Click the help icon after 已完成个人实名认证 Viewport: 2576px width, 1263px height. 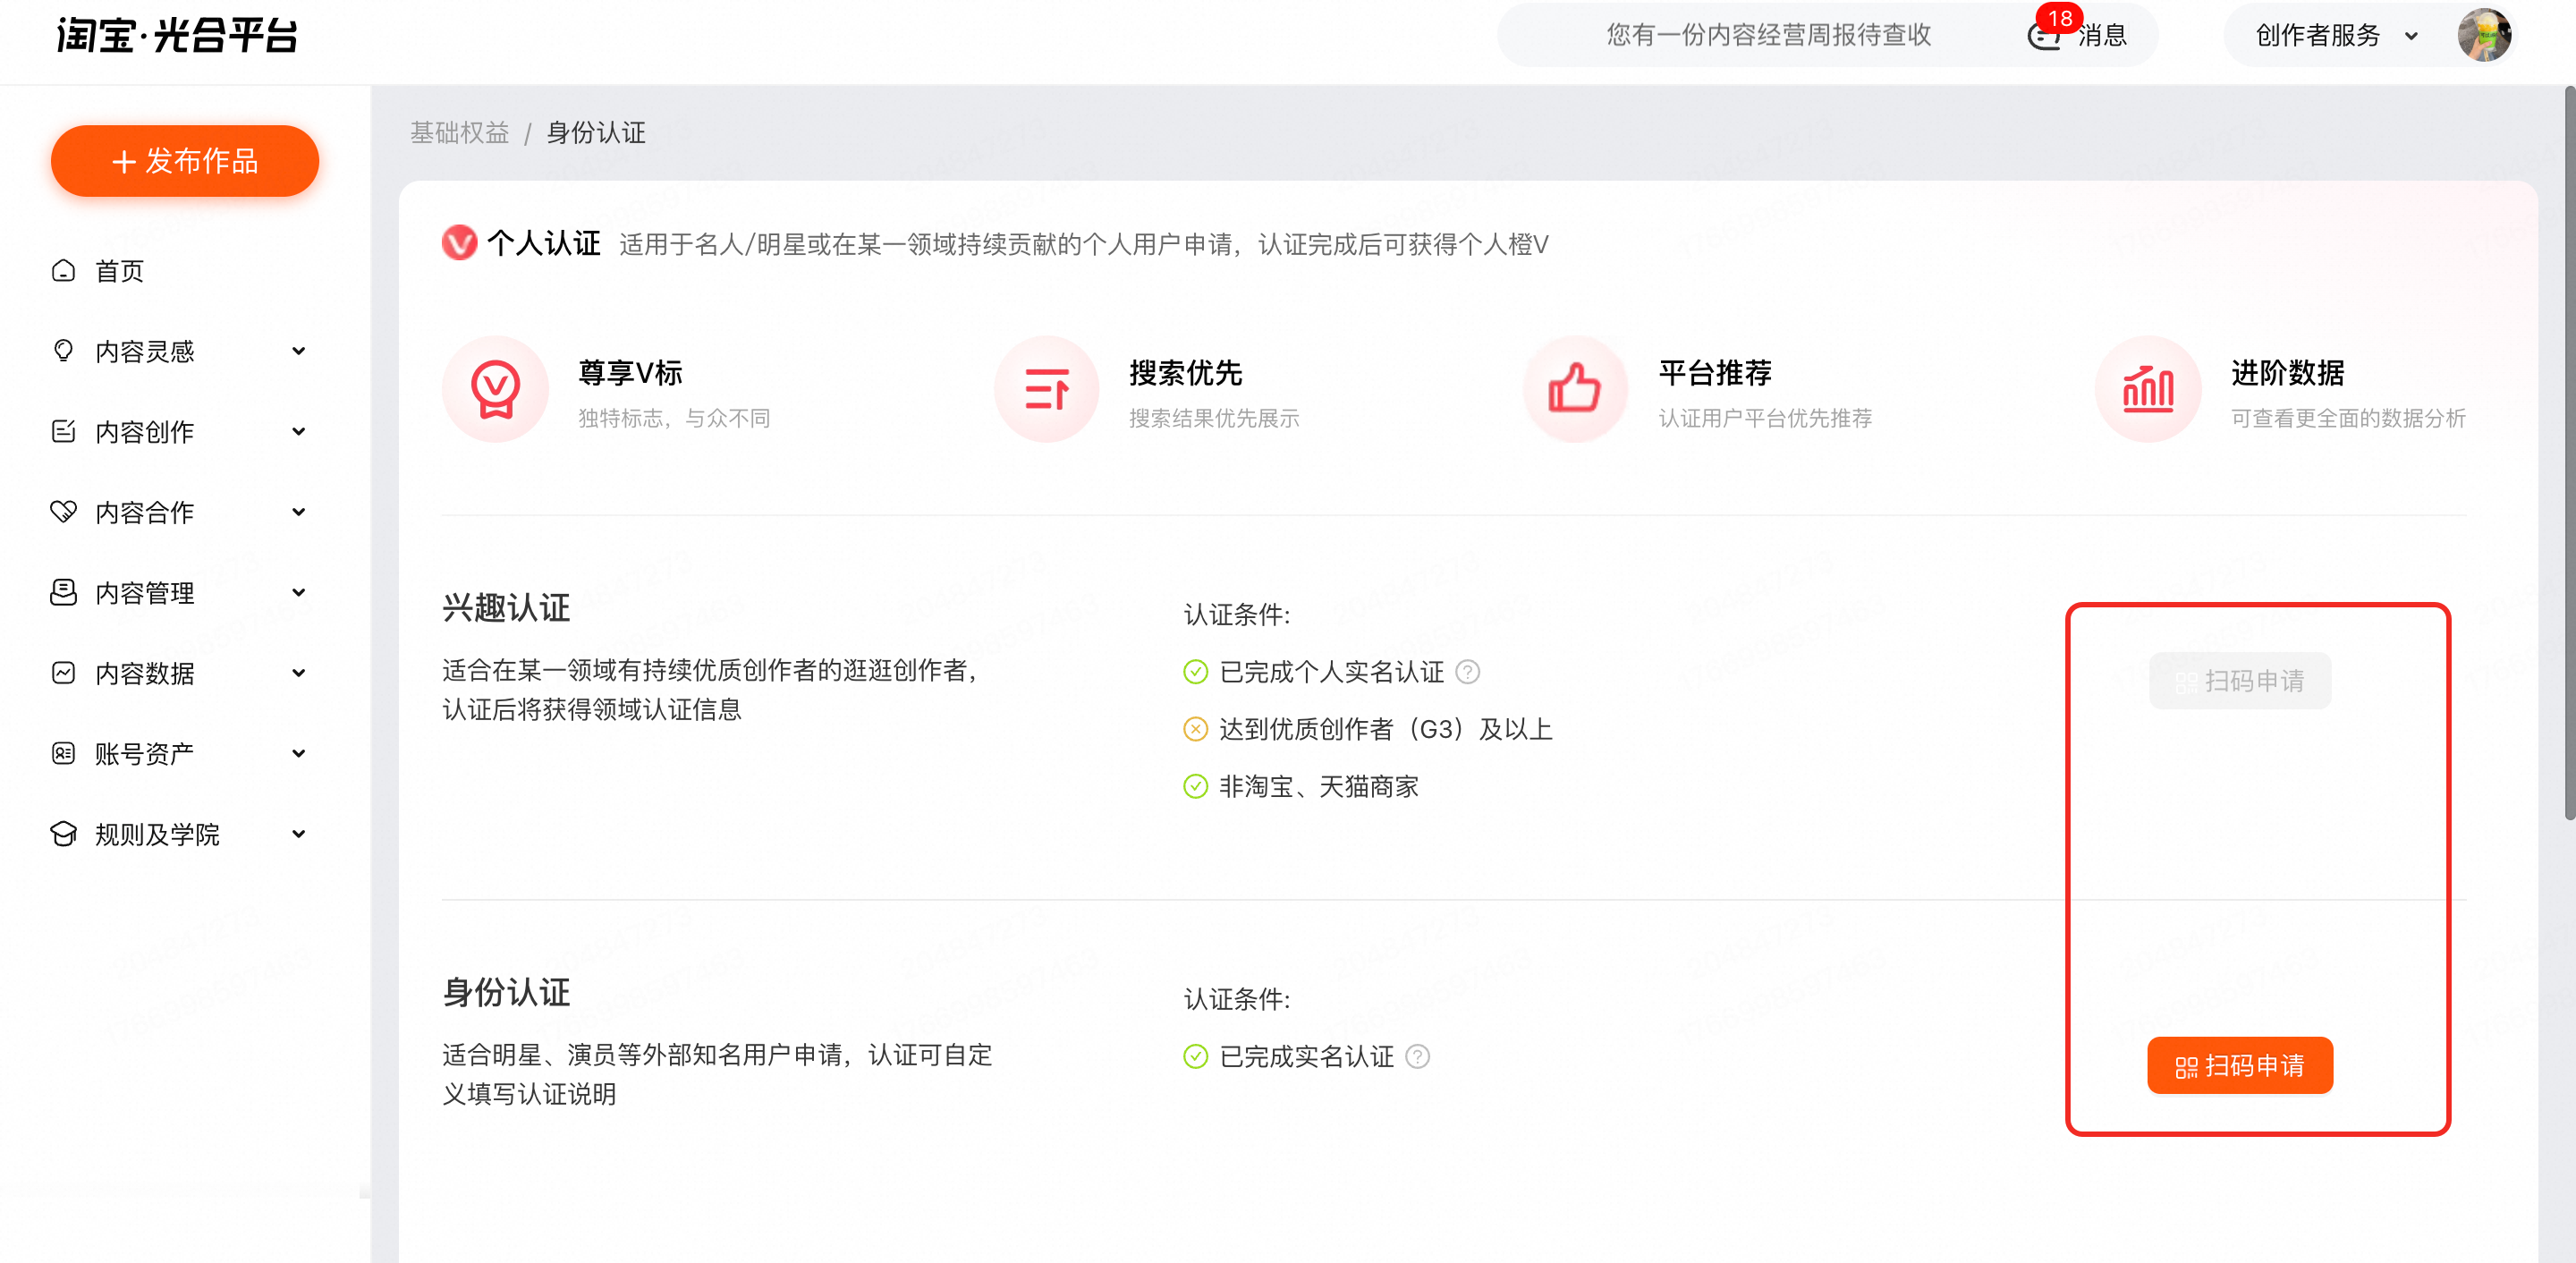[x=1467, y=672]
